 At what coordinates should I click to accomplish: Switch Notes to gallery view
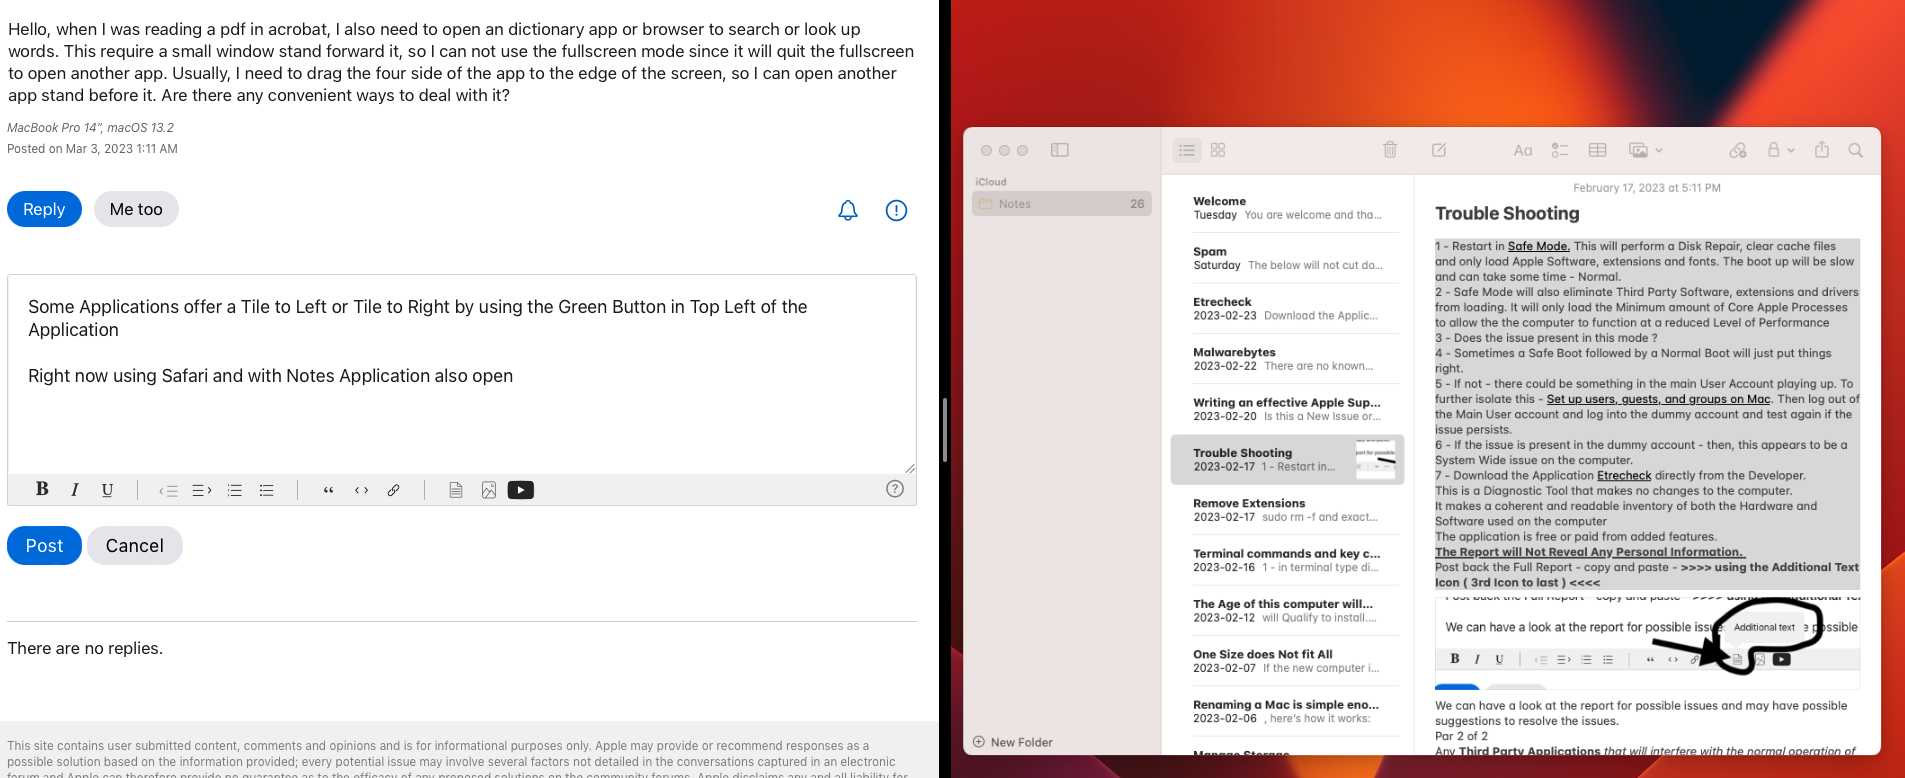pyautogui.click(x=1218, y=150)
